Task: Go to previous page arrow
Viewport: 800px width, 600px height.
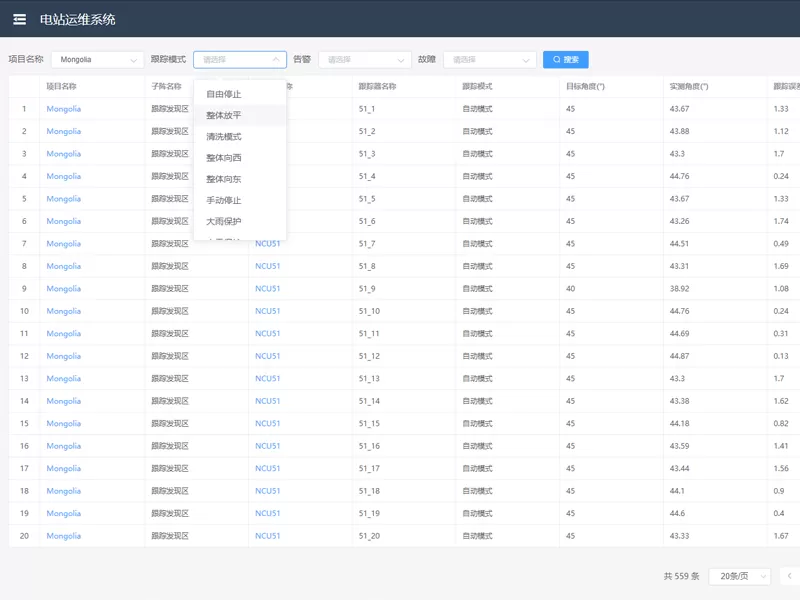Action: [x=789, y=576]
